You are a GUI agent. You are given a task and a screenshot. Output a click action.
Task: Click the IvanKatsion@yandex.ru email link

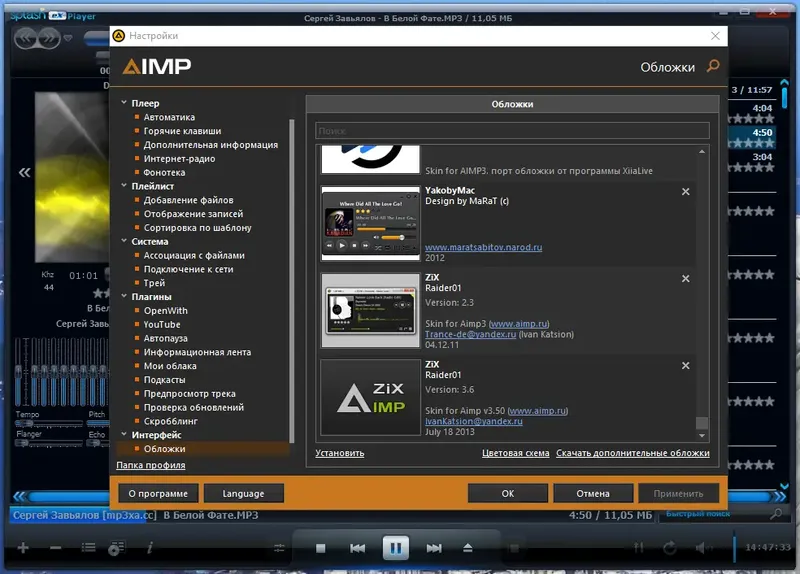(473, 421)
